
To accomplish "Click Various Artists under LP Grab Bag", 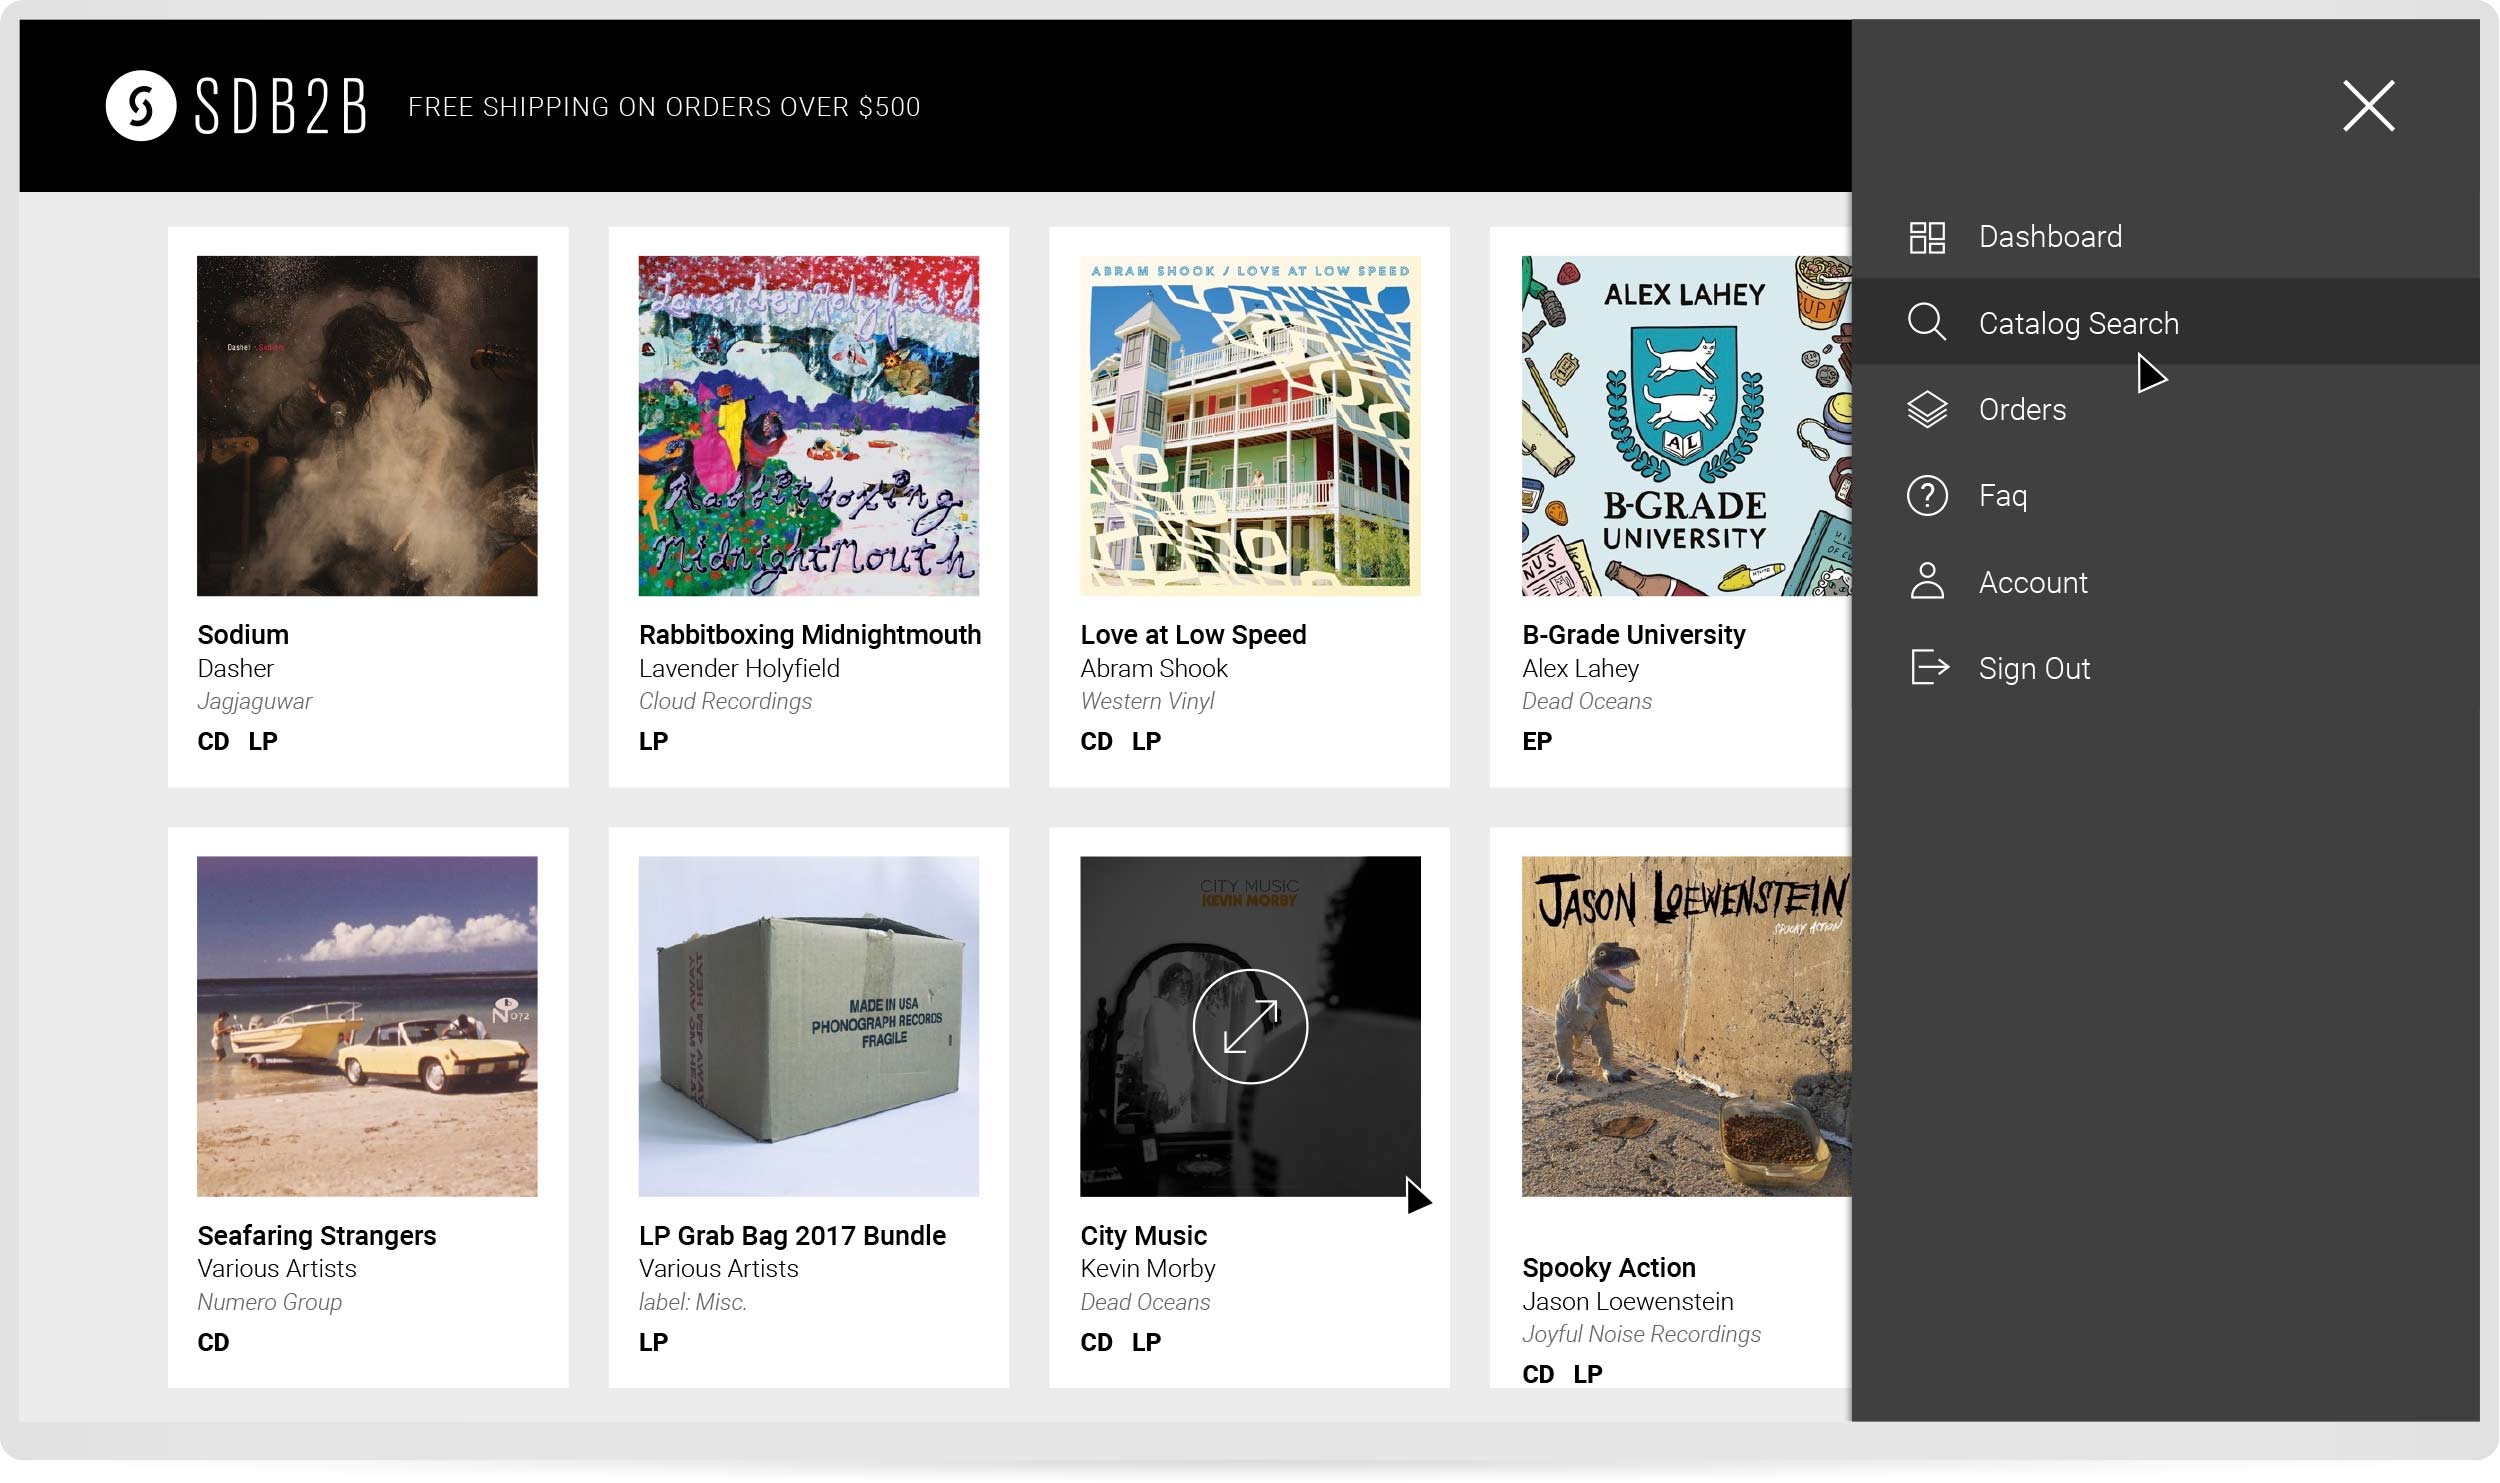I will (719, 1269).
